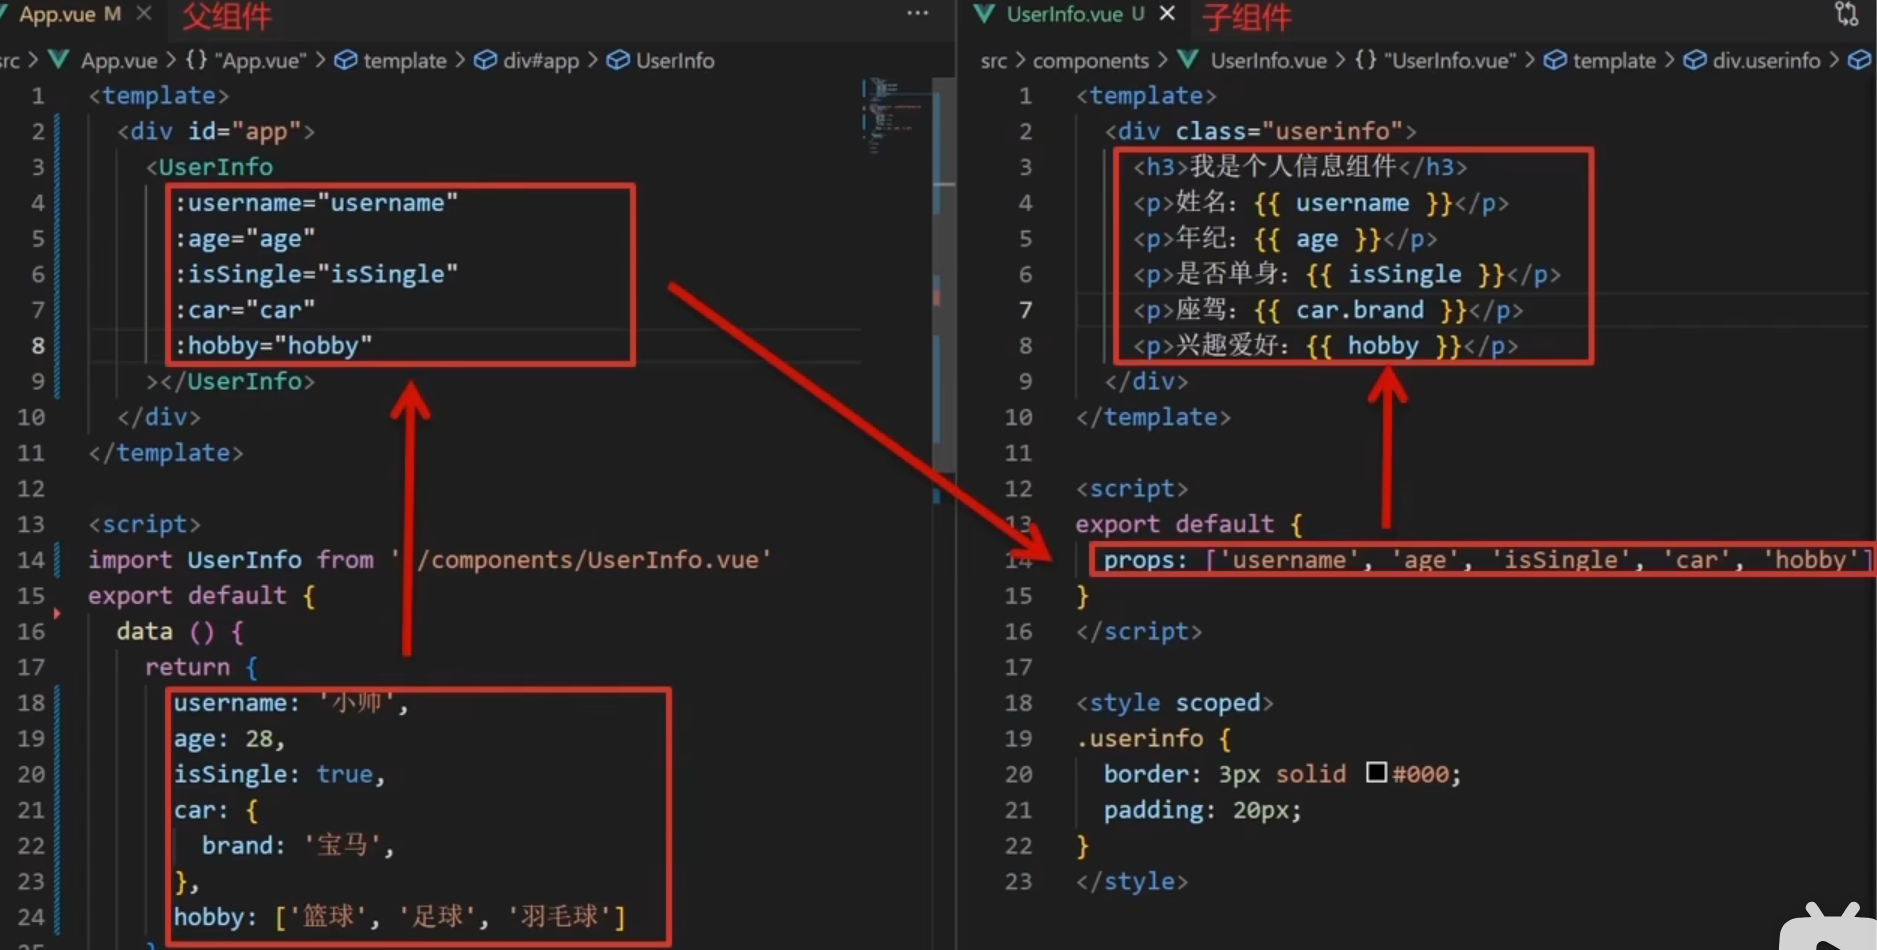This screenshot has width=1877, height=950.
Task: Select the src breadcrumb in right editor
Action: [994, 60]
